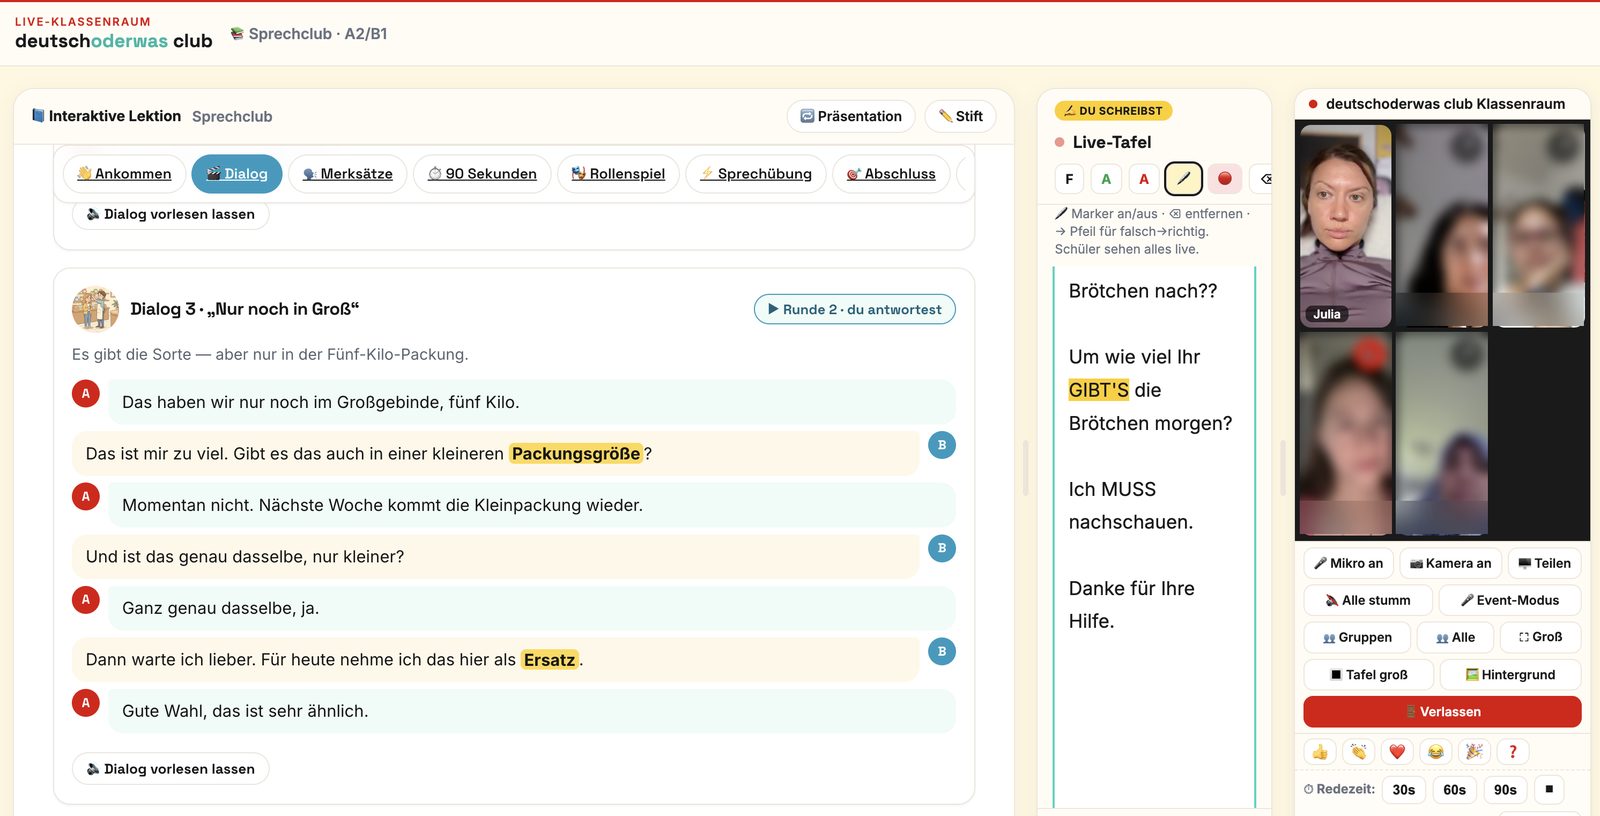The image size is (1600, 816).
Task: Stop the Redezeit timer
Action: 1549,789
